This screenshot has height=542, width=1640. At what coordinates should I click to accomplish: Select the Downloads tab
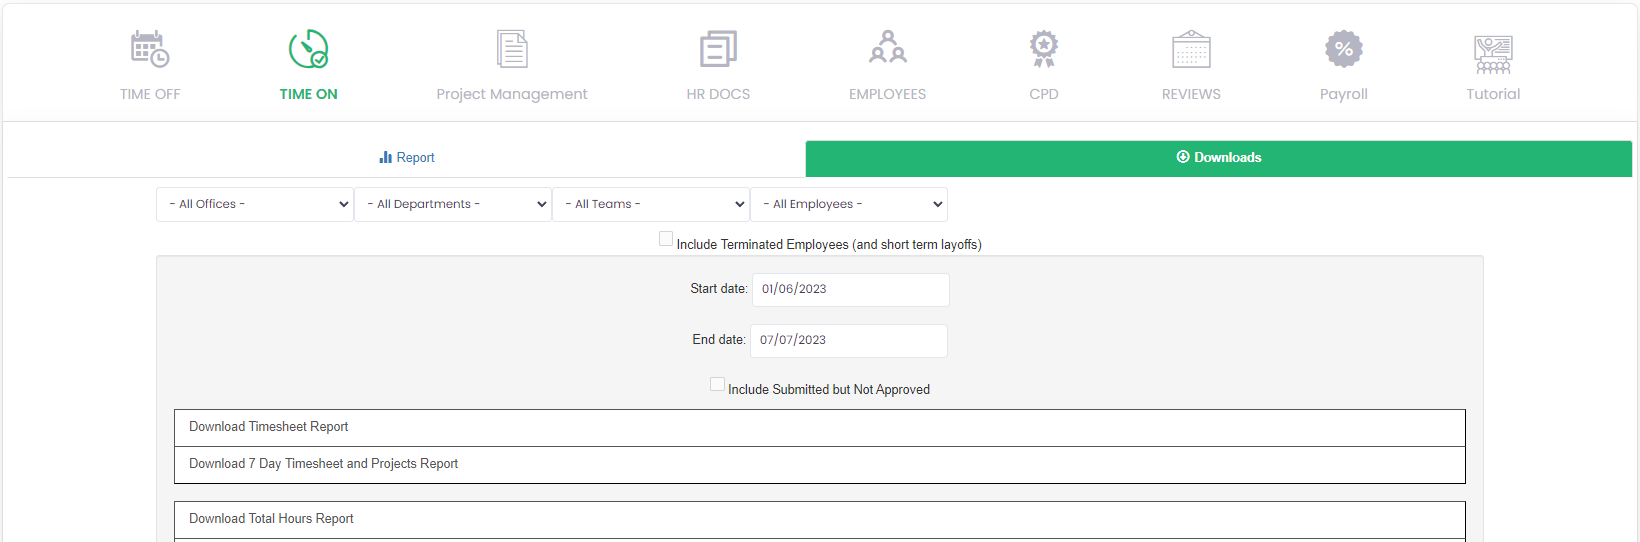tap(1218, 158)
